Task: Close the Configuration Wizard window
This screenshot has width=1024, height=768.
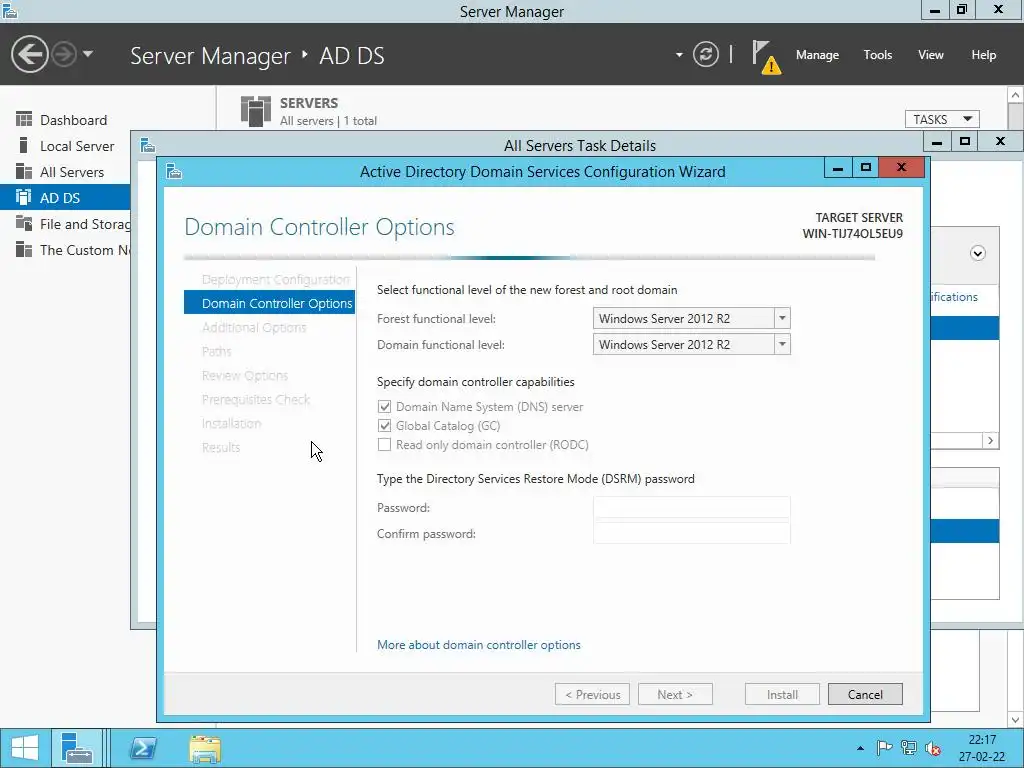Action: tap(901, 167)
